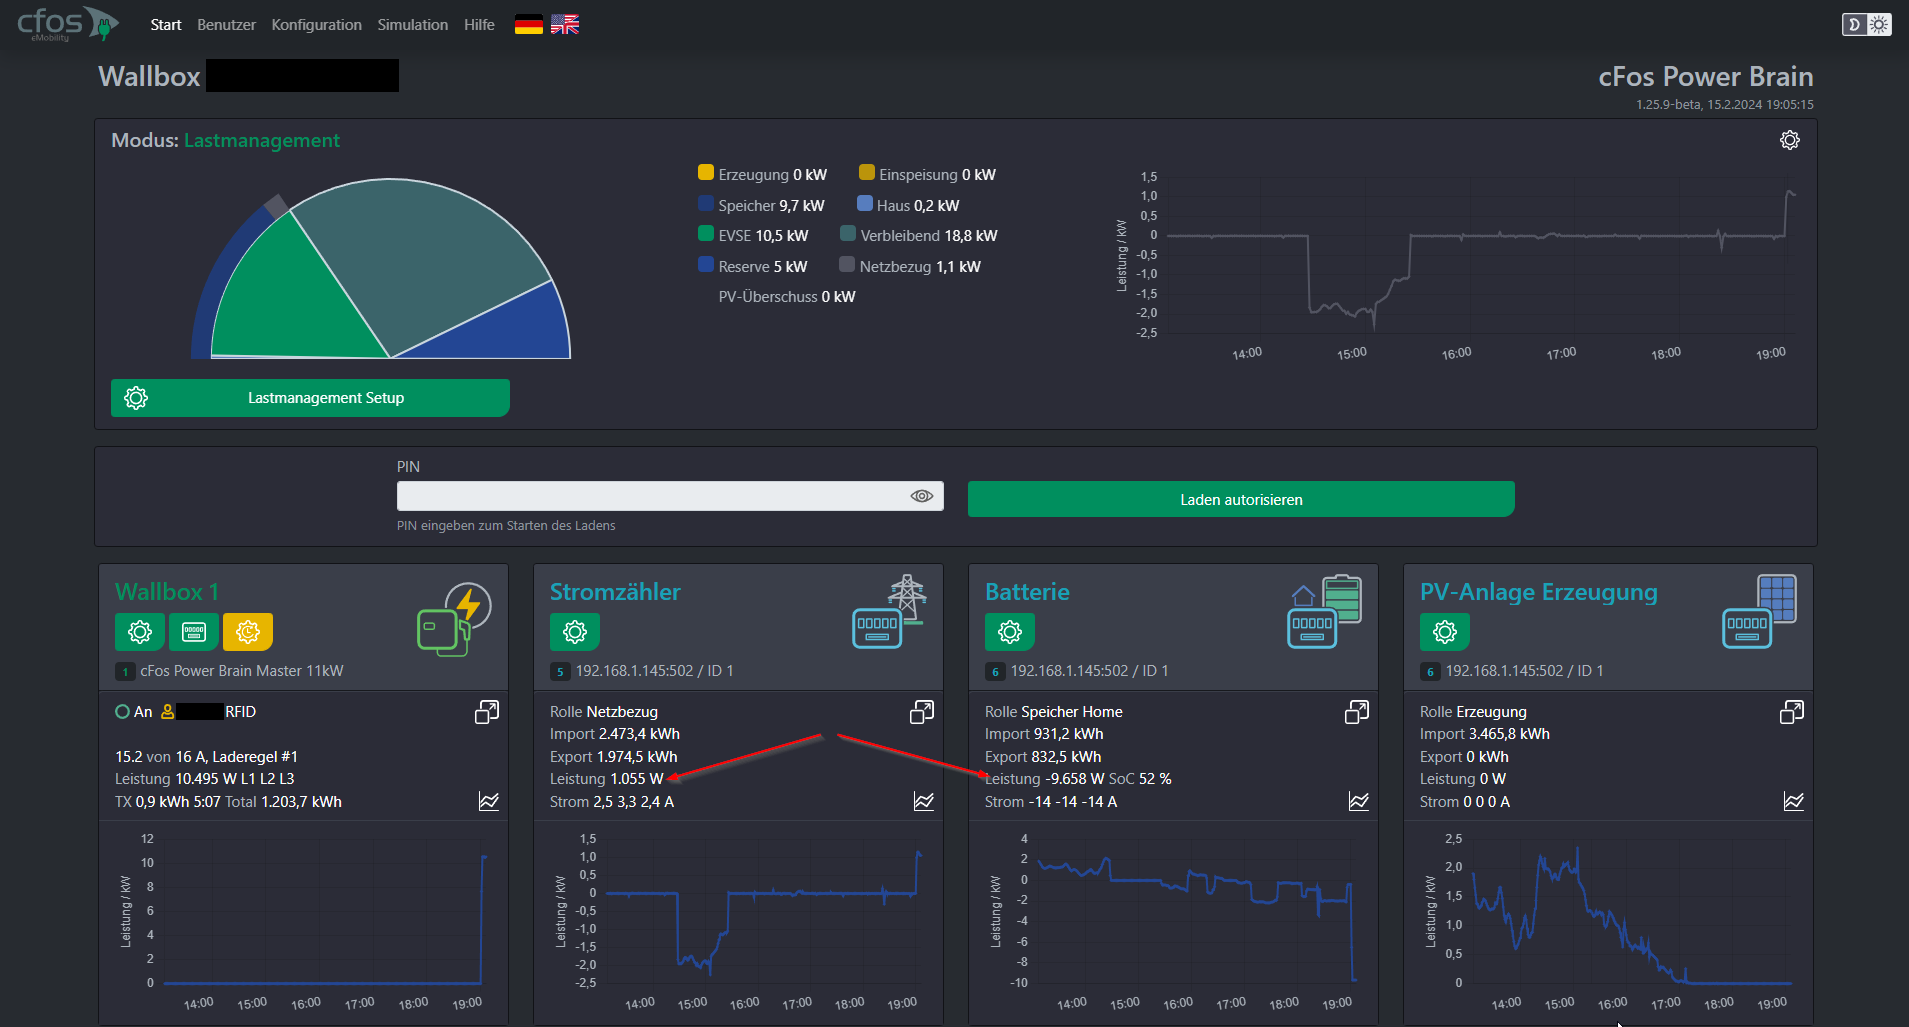The height and width of the screenshot is (1027, 1909).
Task: Click the Speicher blue legend swatch
Action: [x=706, y=204]
